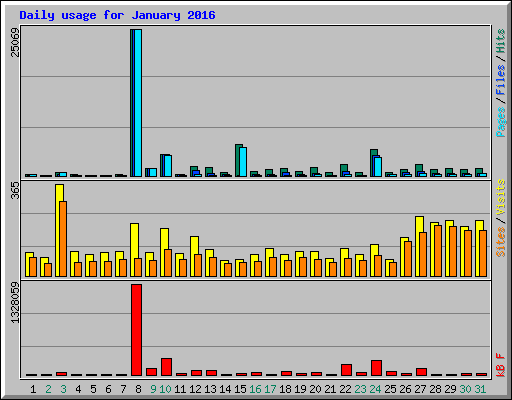Select day 2 on the x-axis

(48, 389)
